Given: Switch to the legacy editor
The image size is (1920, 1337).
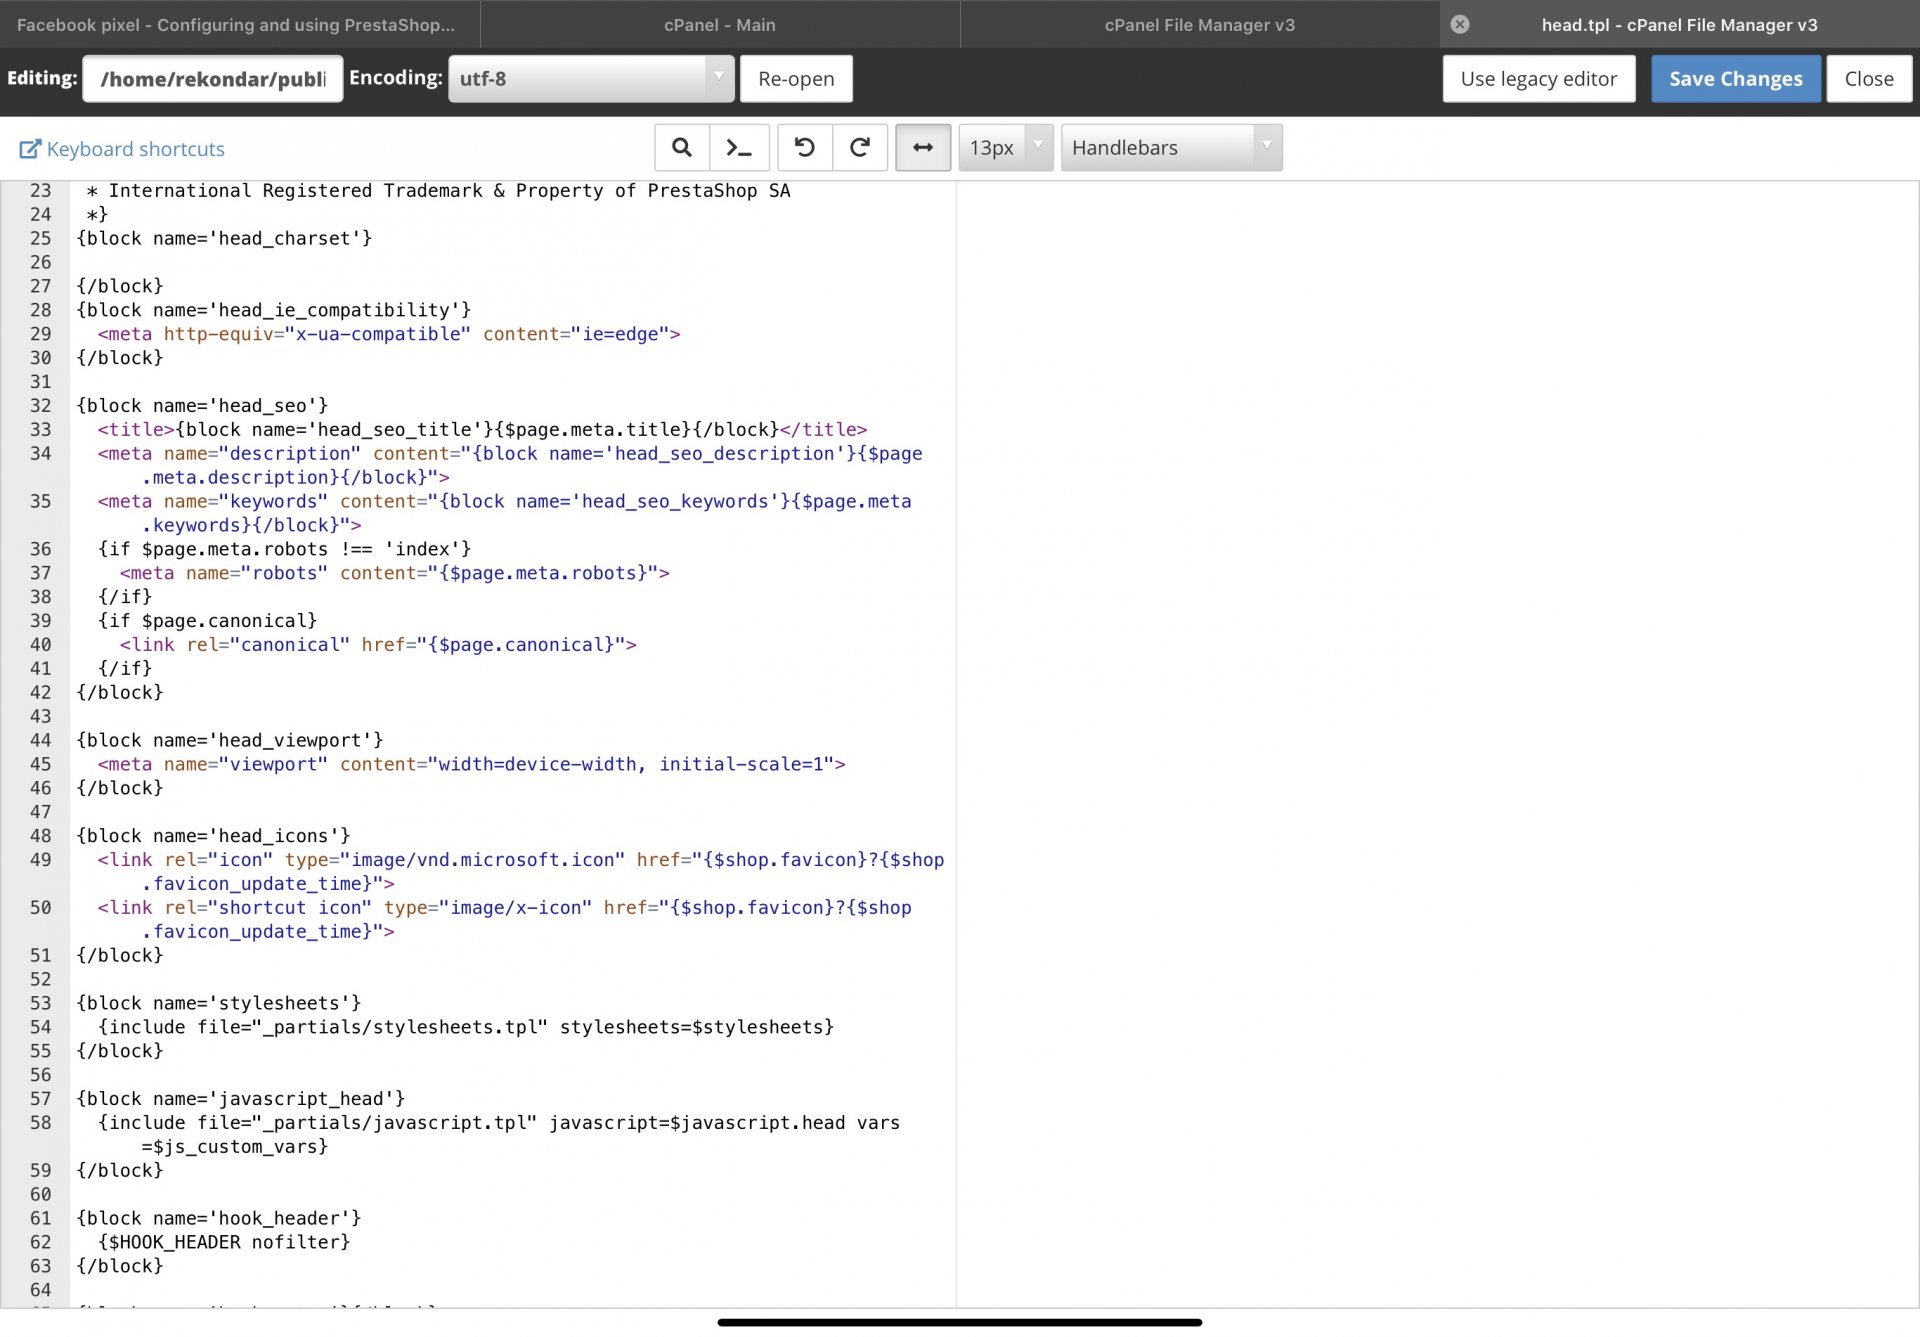Looking at the screenshot, I should coord(1538,78).
